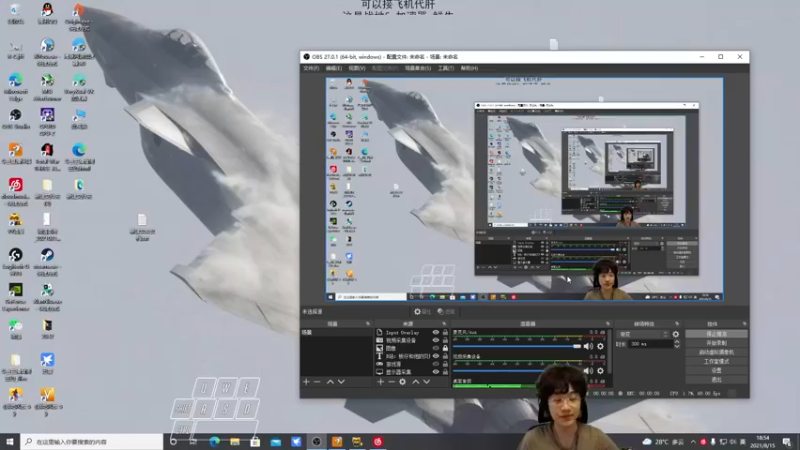The image size is (800, 450).
Task: Click 停止推流 stop streaming button
Action: tap(716, 334)
